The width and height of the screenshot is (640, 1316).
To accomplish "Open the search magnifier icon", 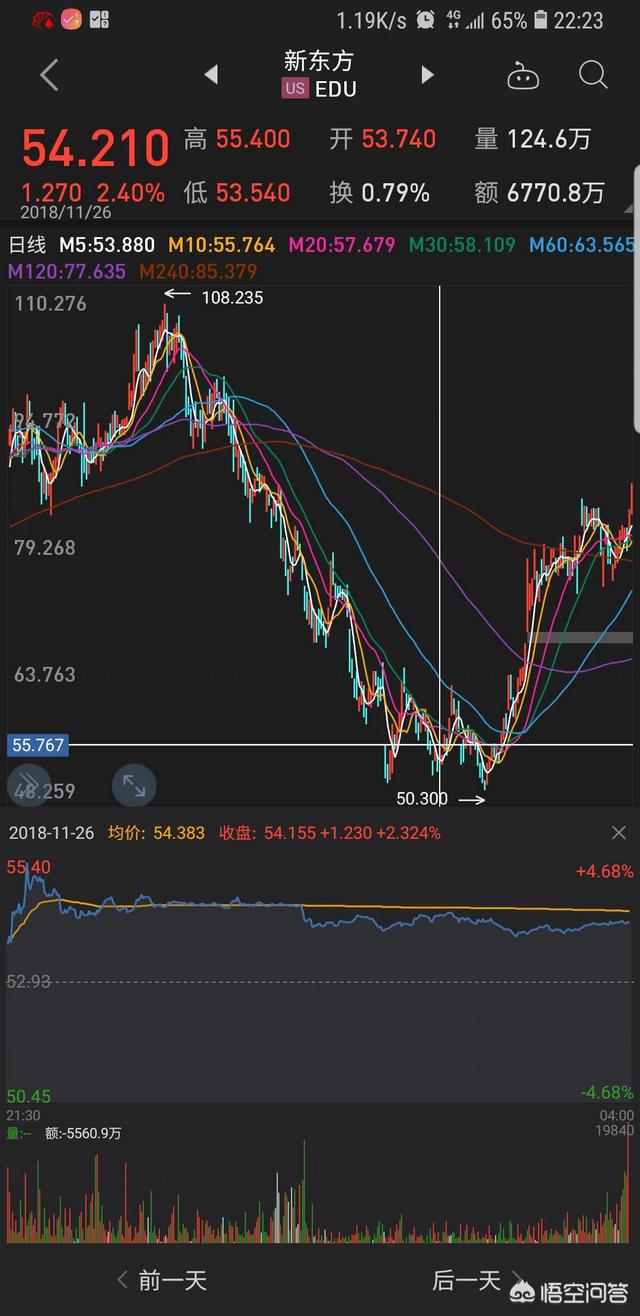I will coord(593,75).
